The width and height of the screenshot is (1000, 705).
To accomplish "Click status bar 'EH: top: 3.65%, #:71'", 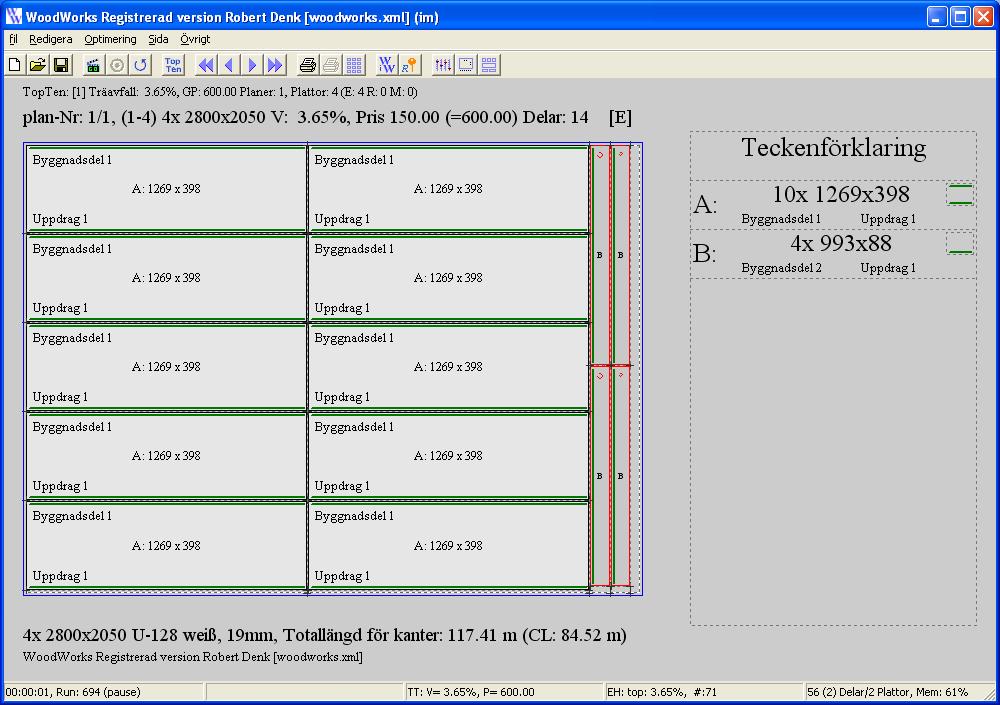I will coord(661,692).
